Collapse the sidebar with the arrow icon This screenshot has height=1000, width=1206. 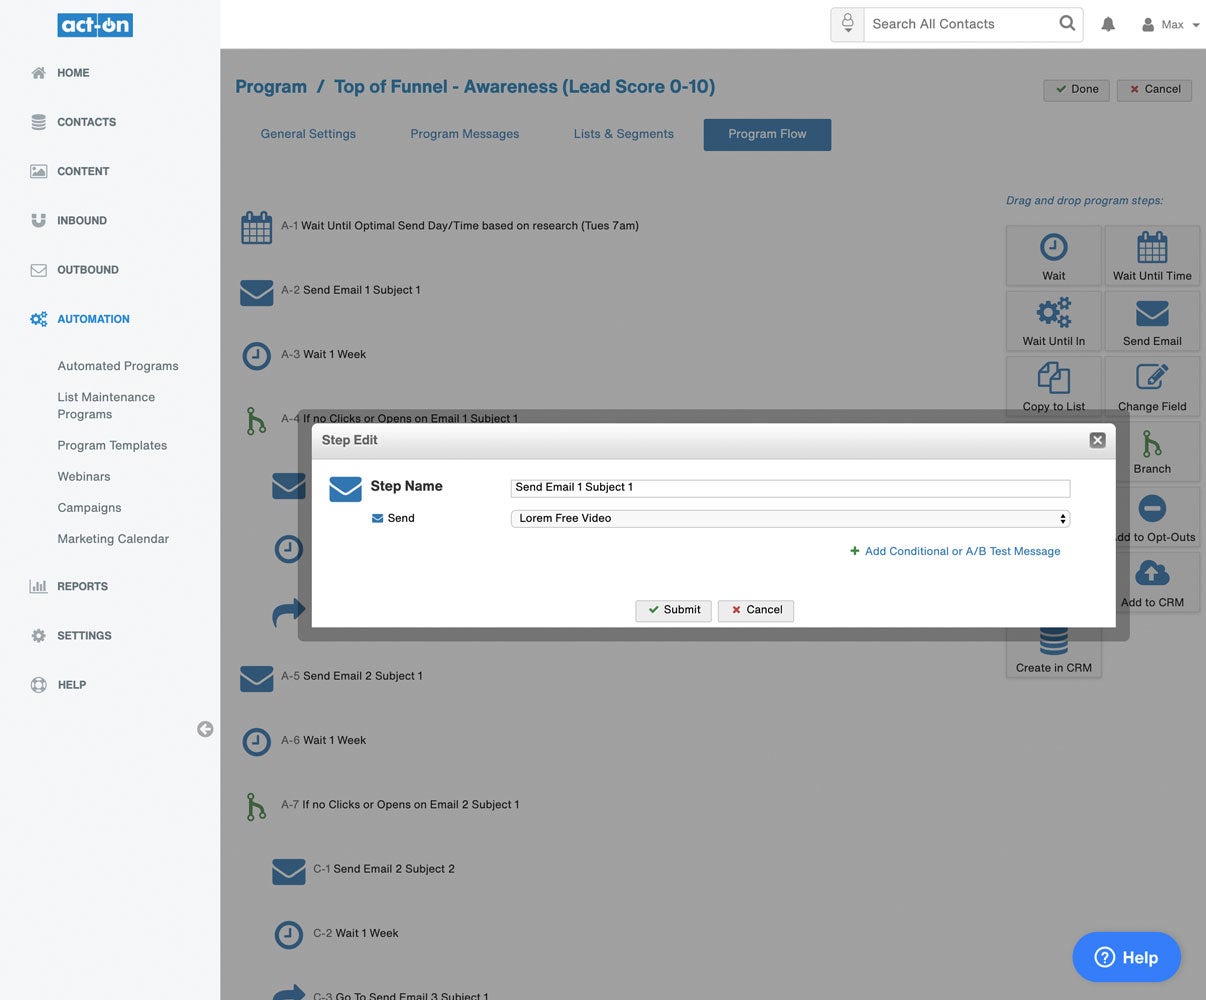click(205, 729)
